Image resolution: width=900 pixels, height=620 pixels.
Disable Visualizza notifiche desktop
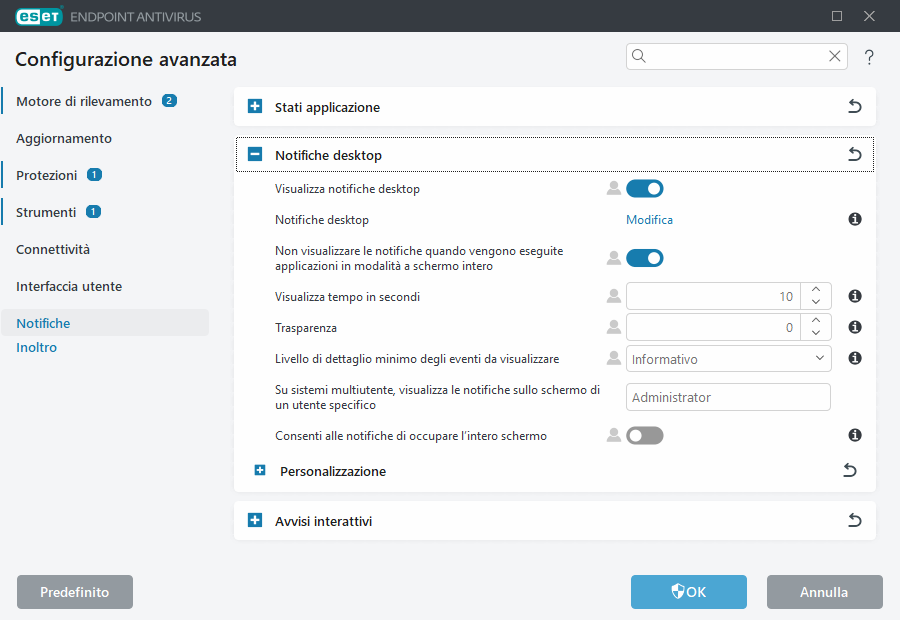click(645, 188)
